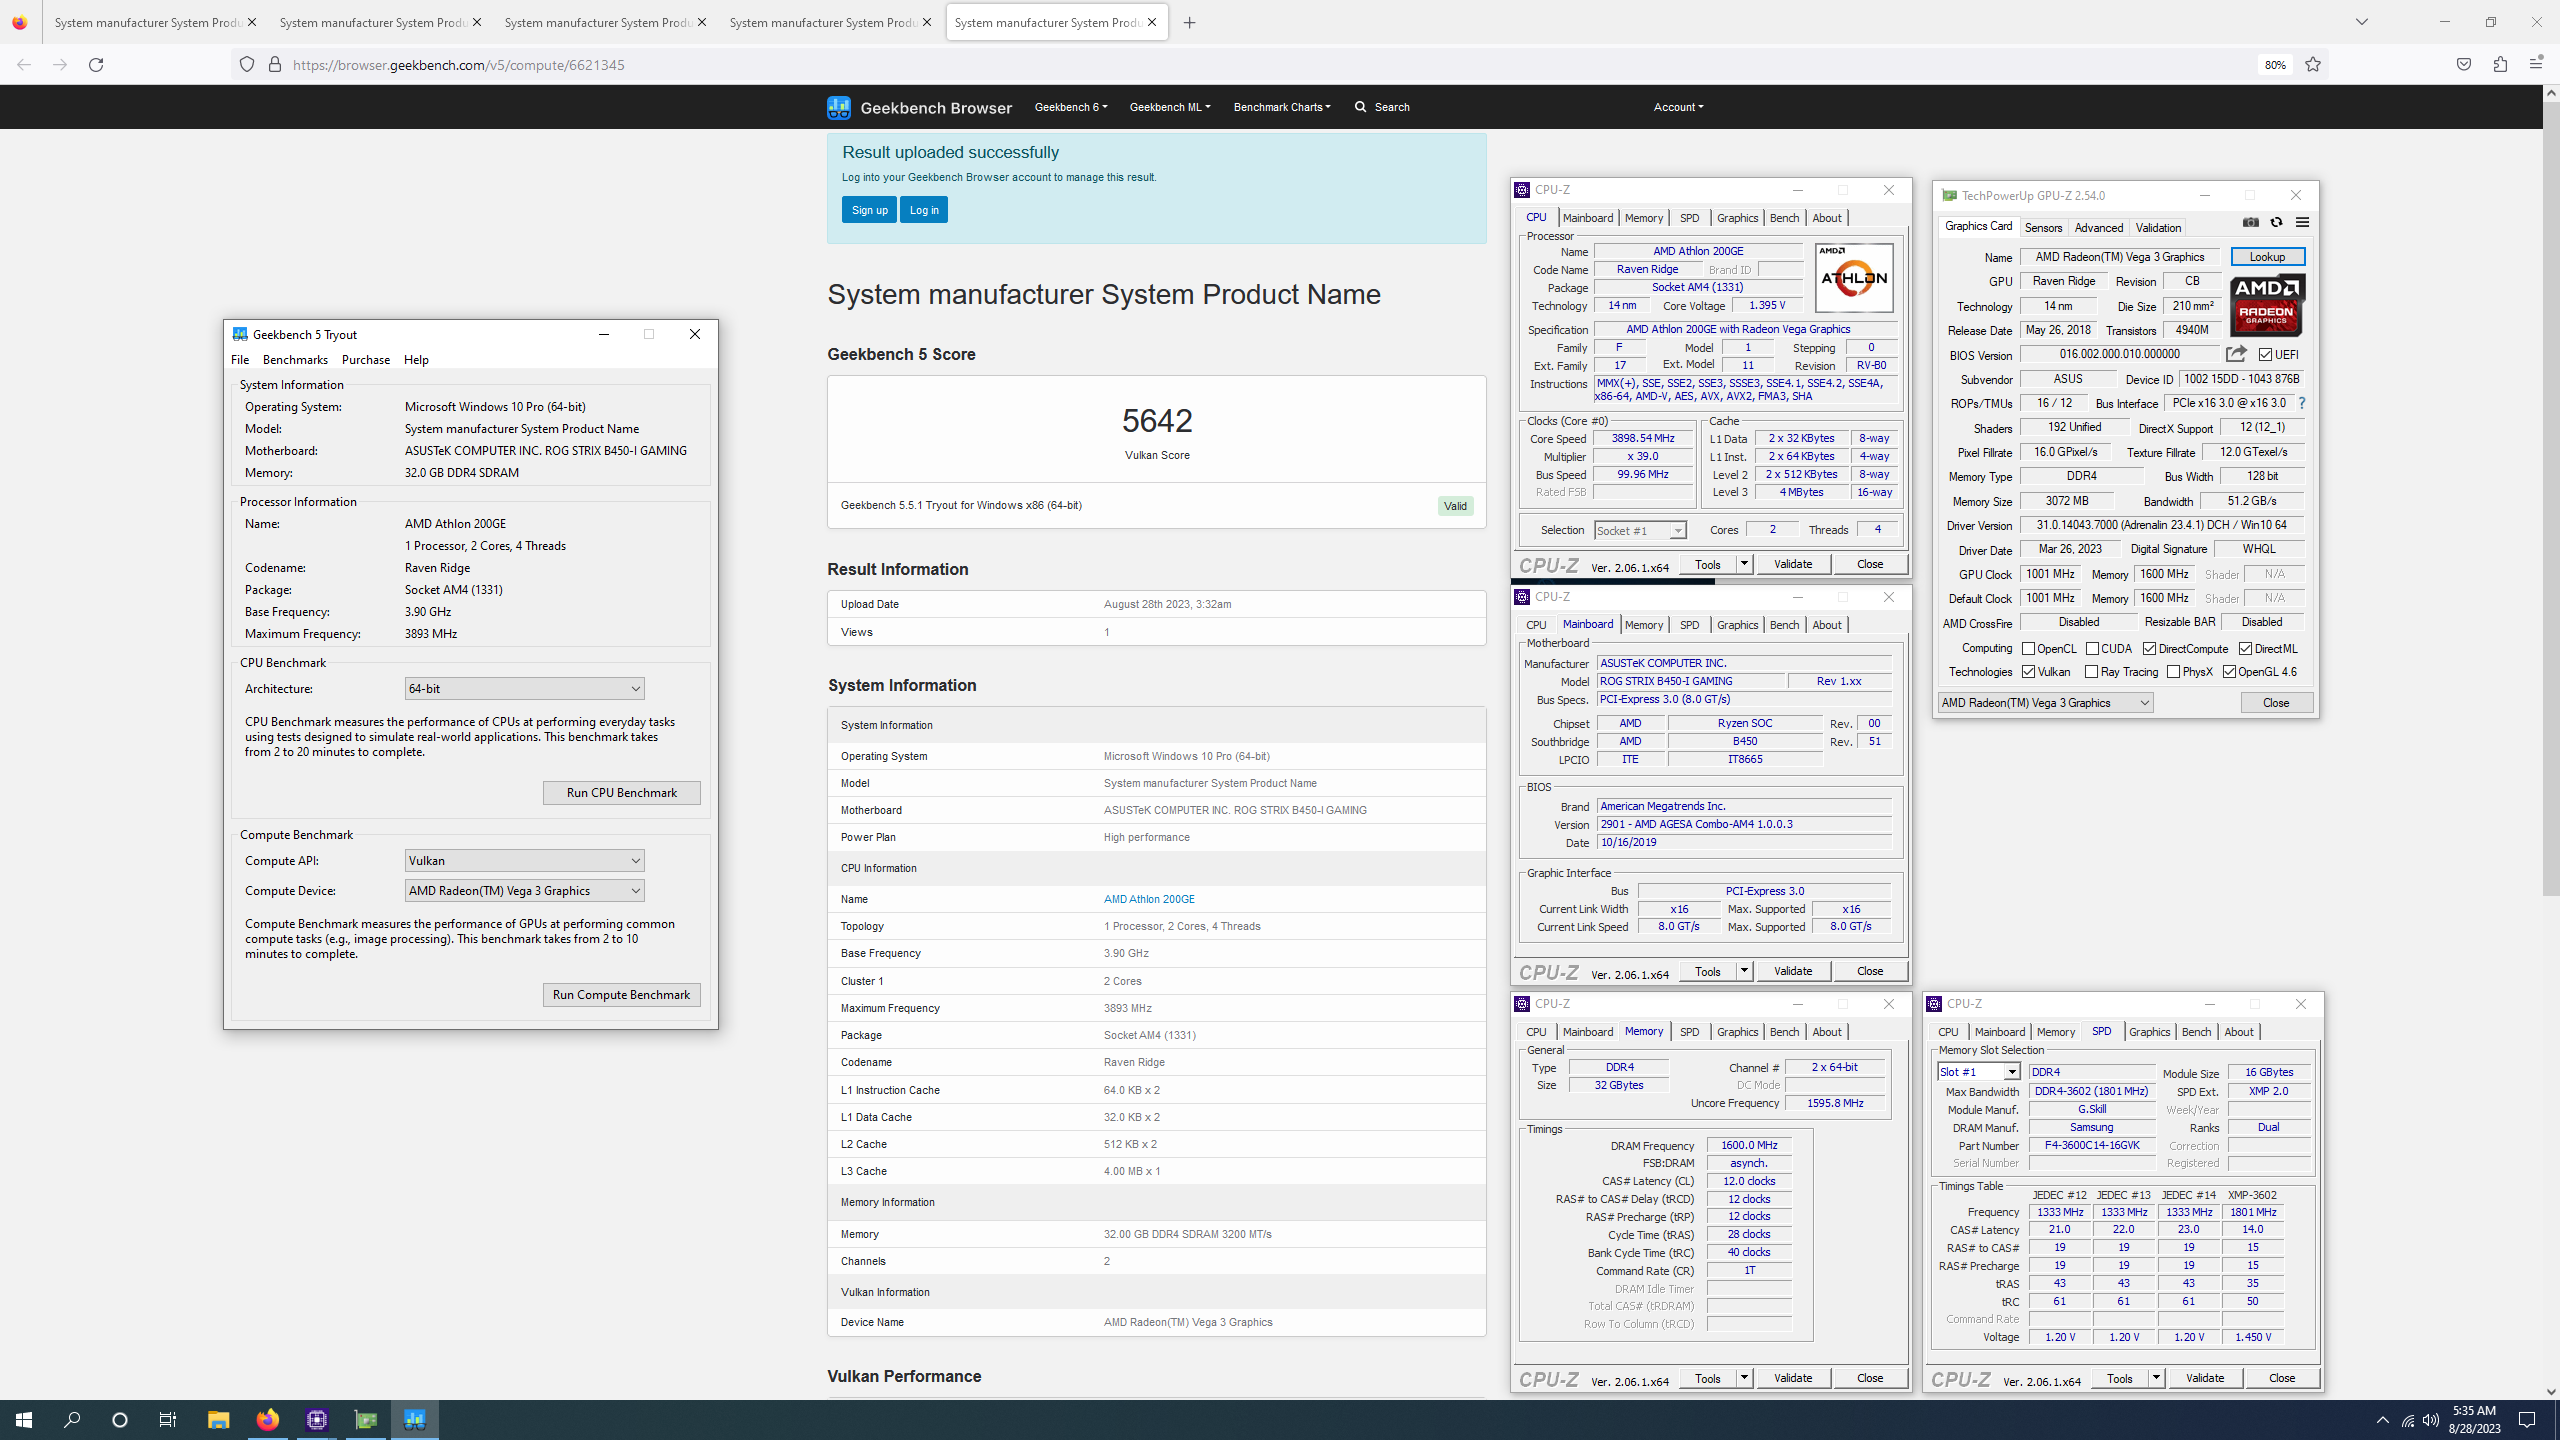Open the Slot #1 memory slot dropdown
Image resolution: width=2560 pixels, height=1440 pixels.
[1979, 1072]
